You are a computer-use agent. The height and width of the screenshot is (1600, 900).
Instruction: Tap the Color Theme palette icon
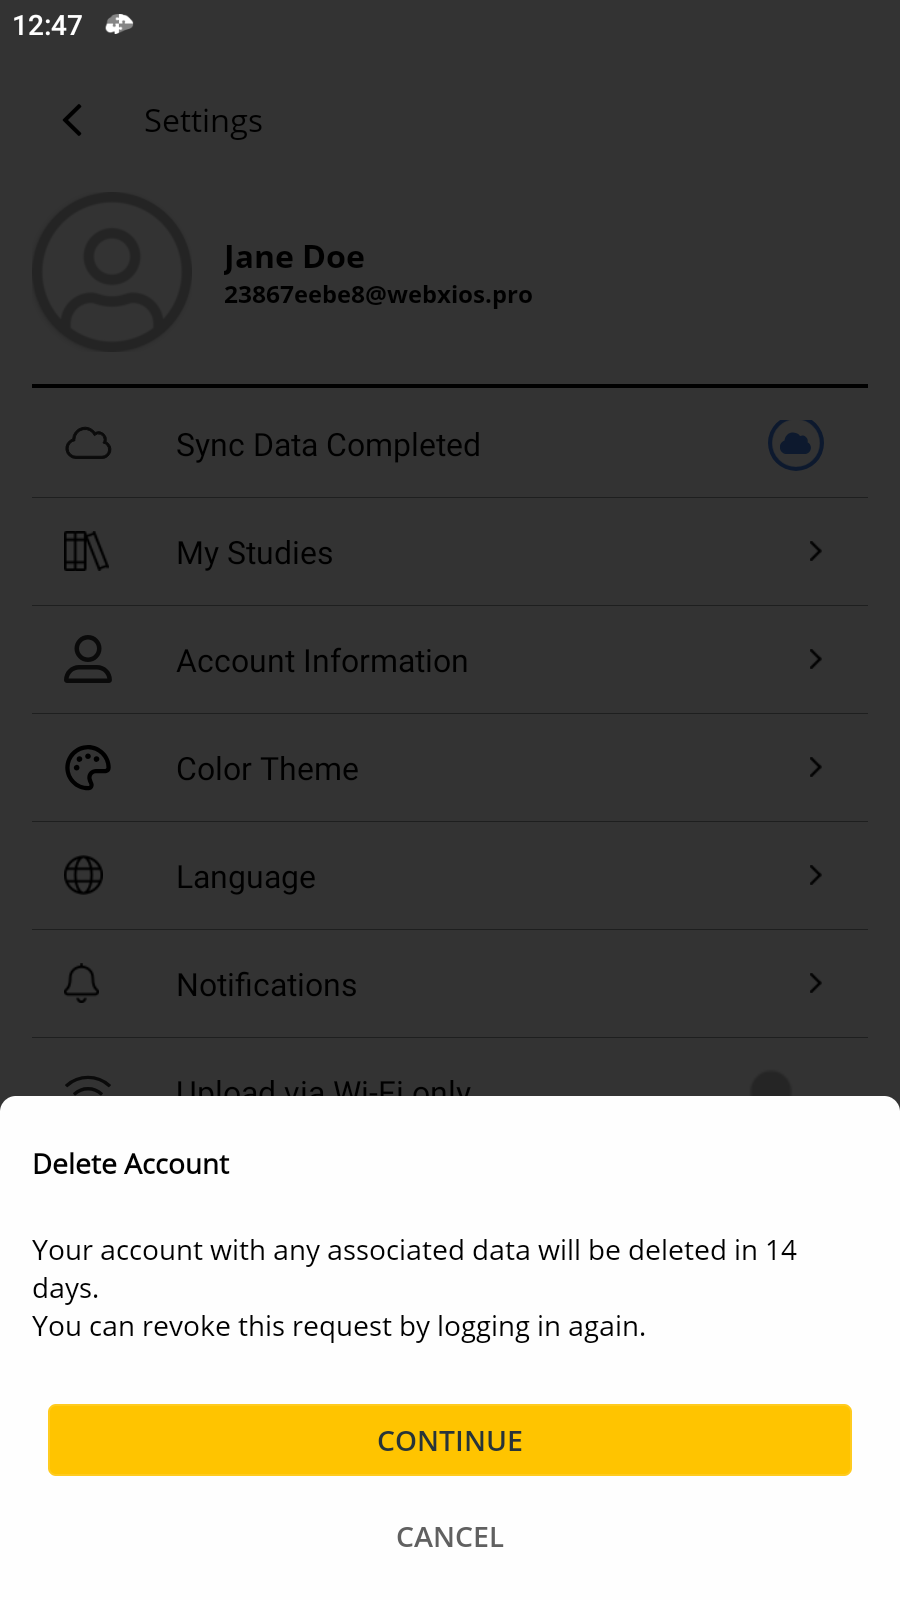[x=88, y=768]
